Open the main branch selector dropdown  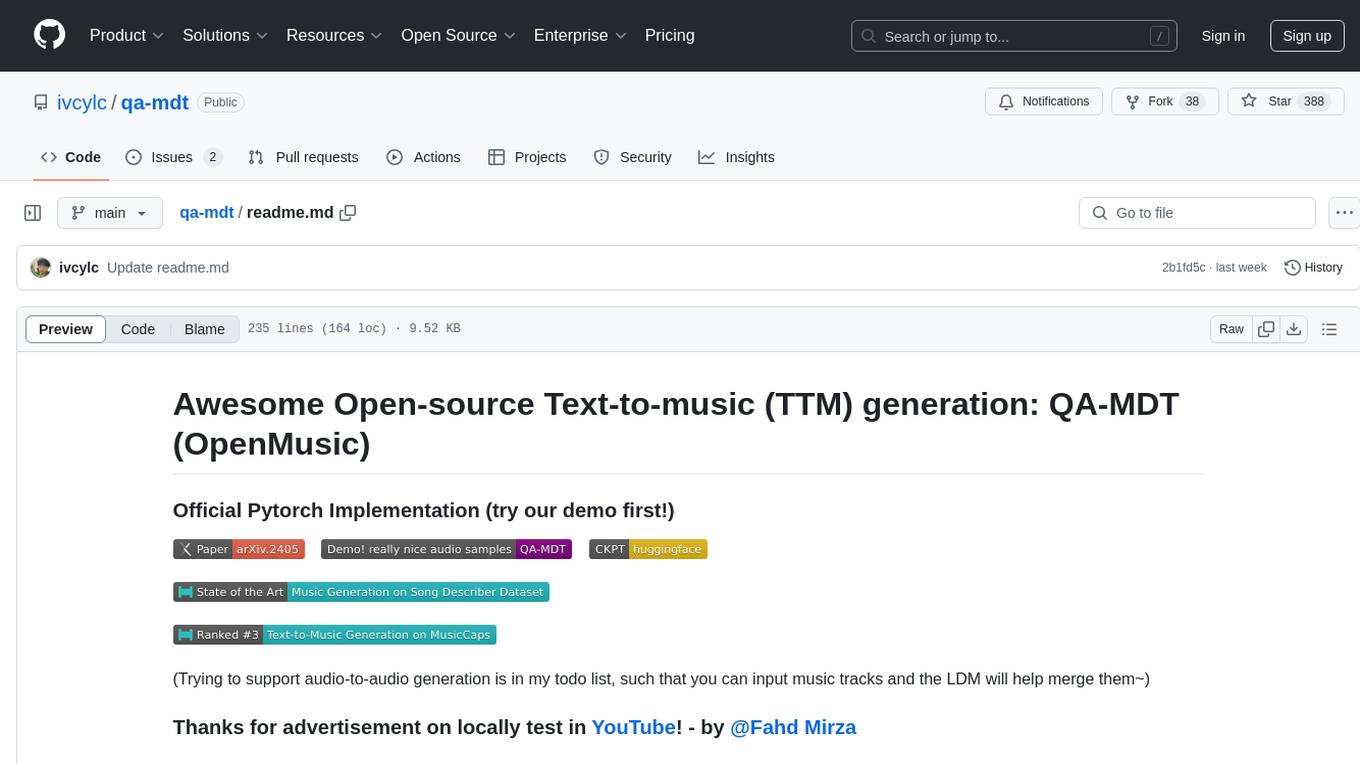point(110,213)
